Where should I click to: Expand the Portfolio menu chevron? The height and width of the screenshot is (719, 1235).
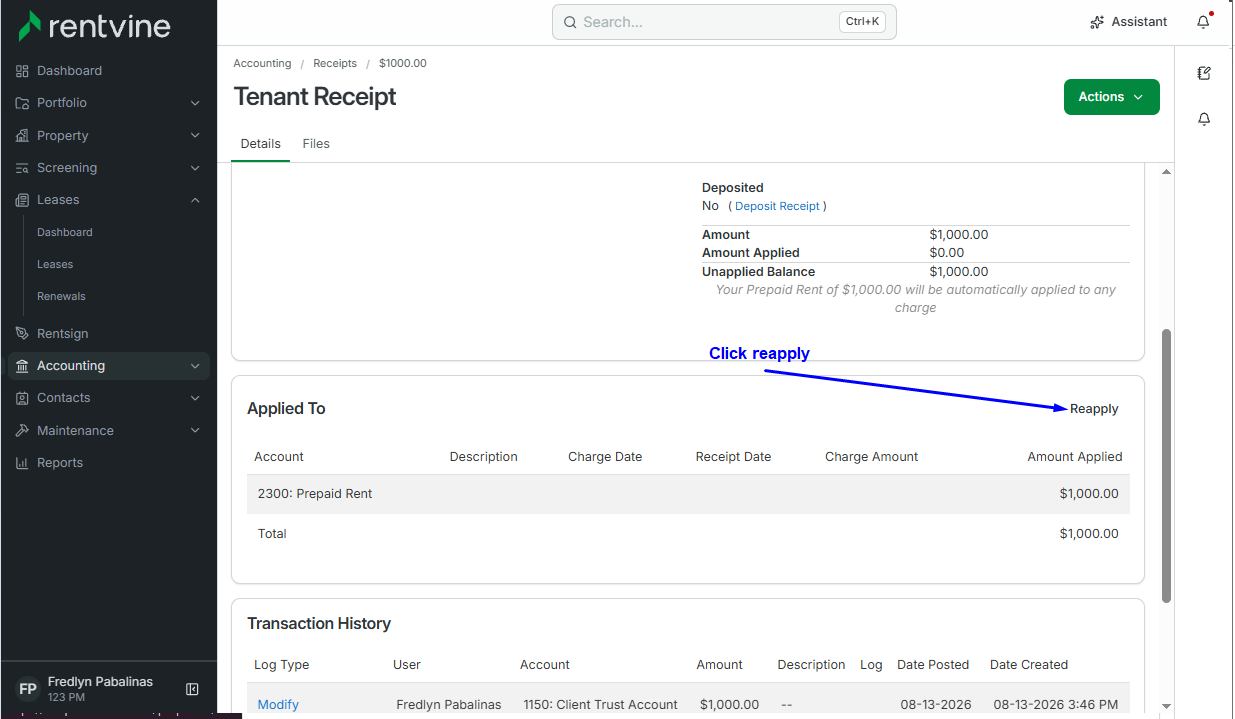coord(195,103)
